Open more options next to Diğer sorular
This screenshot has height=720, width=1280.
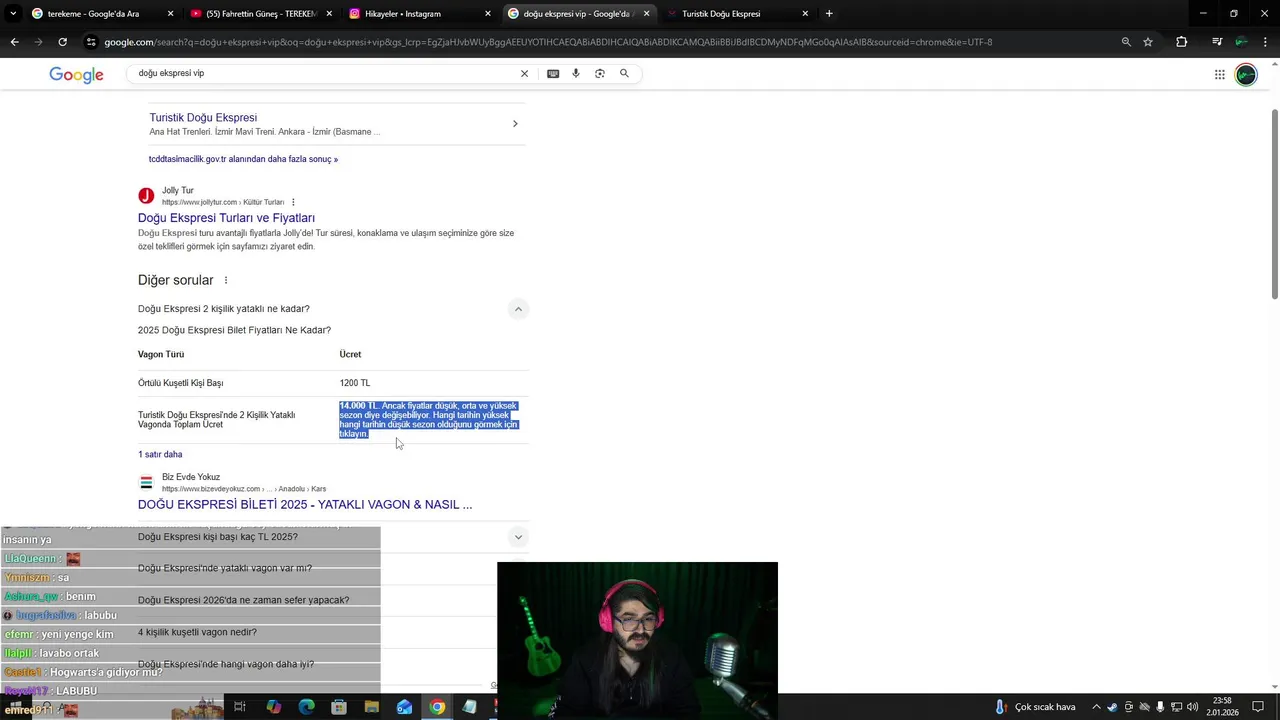tap(226, 280)
